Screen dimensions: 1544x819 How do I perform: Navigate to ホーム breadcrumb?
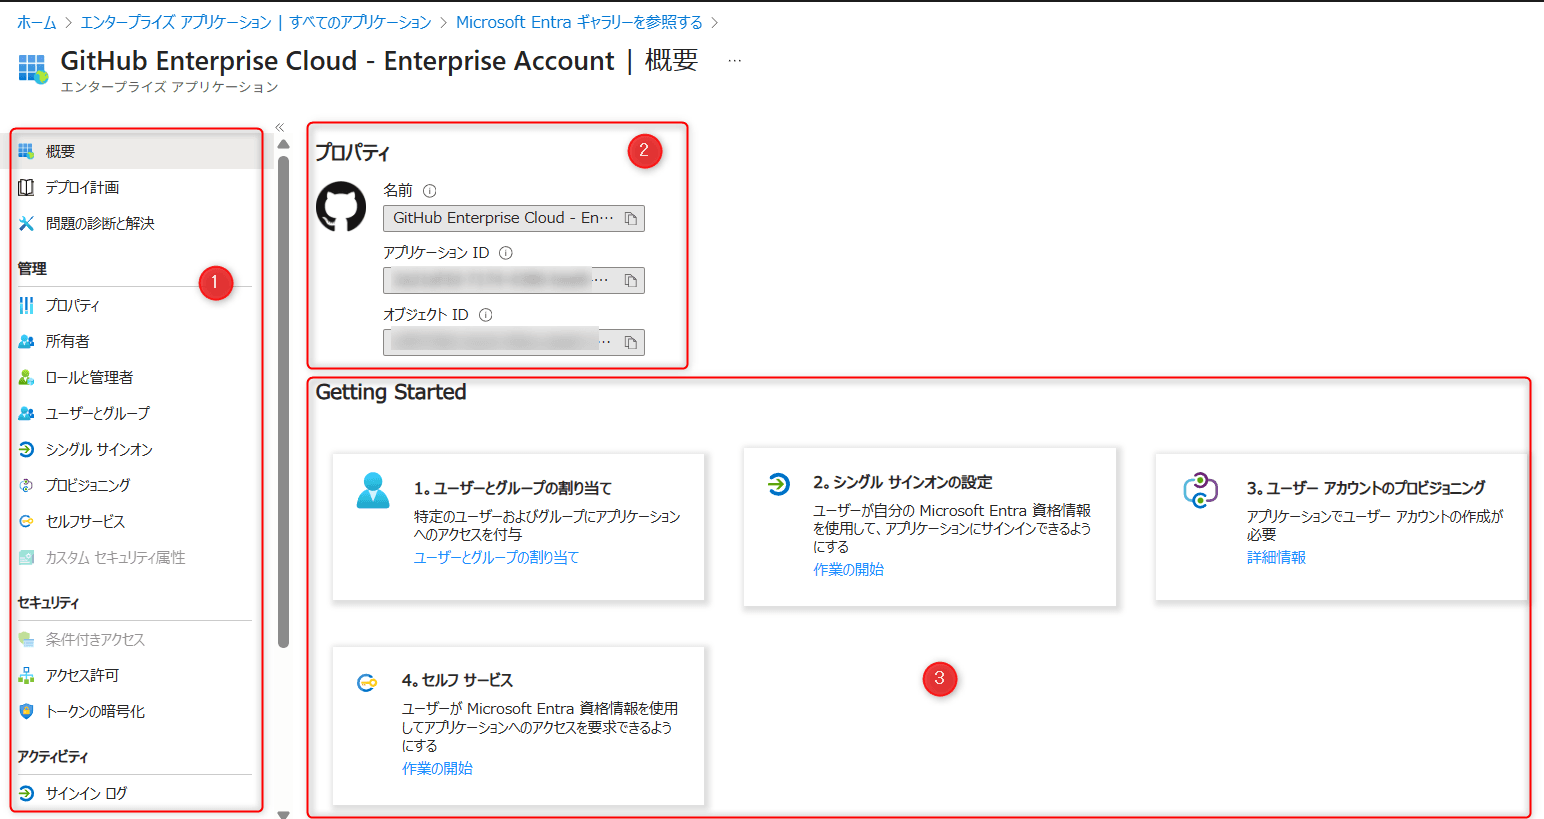tap(37, 22)
